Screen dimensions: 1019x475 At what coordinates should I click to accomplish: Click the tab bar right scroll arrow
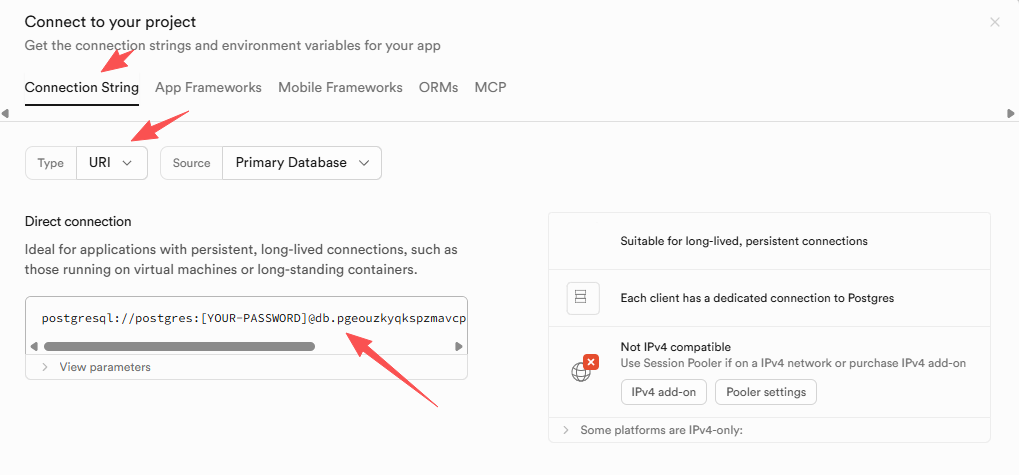click(1011, 114)
